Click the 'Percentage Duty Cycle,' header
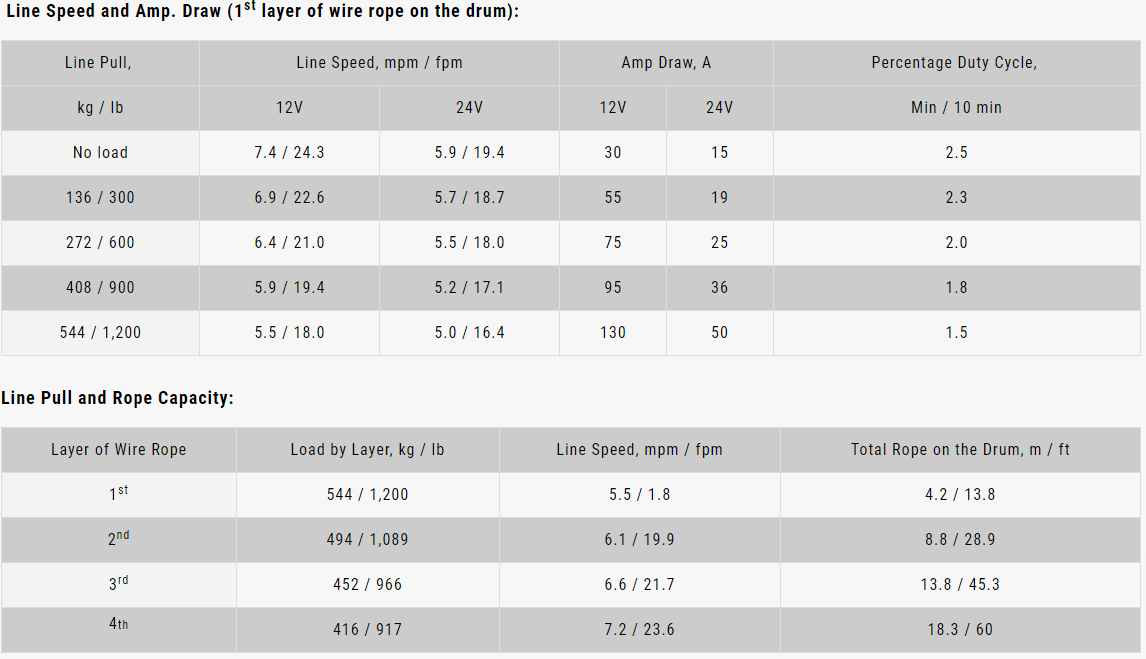The width and height of the screenshot is (1146, 659). point(954,62)
